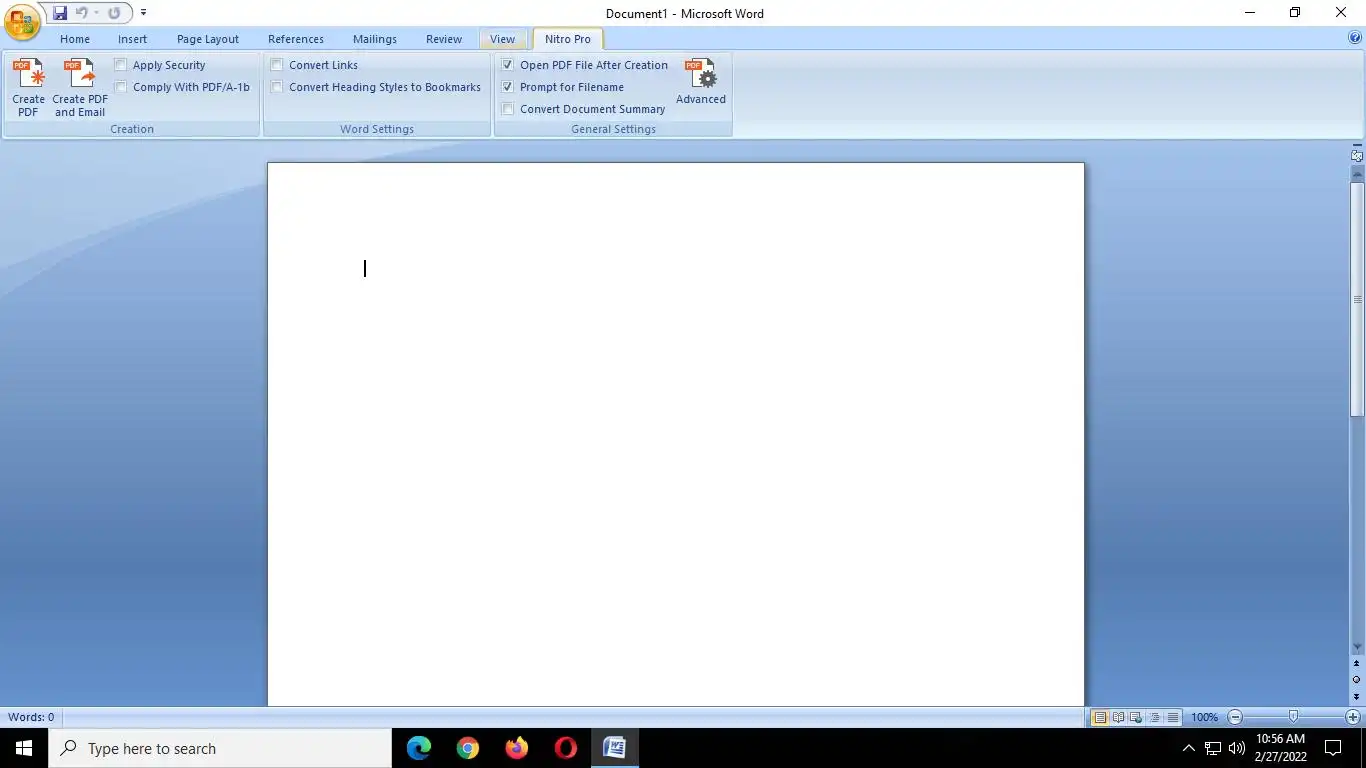Screen dimensions: 1366x768
Task: Open the volume control icon
Action: point(1237,748)
